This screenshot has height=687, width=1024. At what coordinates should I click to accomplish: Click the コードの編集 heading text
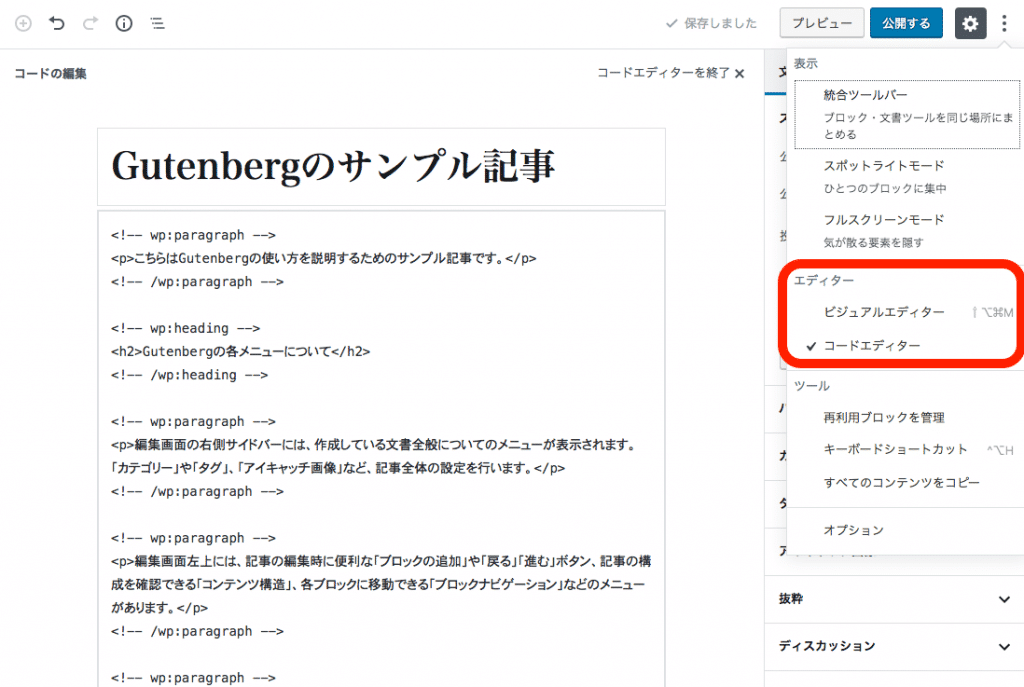coord(50,73)
